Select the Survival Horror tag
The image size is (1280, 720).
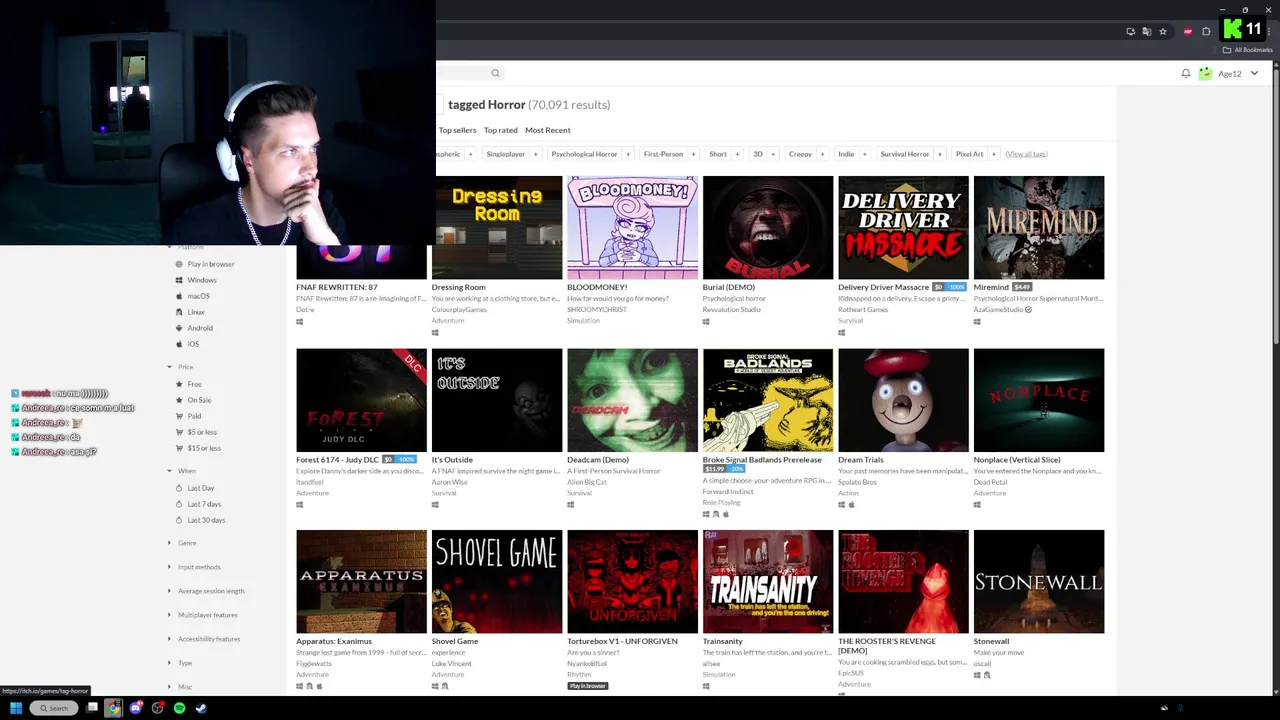click(905, 154)
